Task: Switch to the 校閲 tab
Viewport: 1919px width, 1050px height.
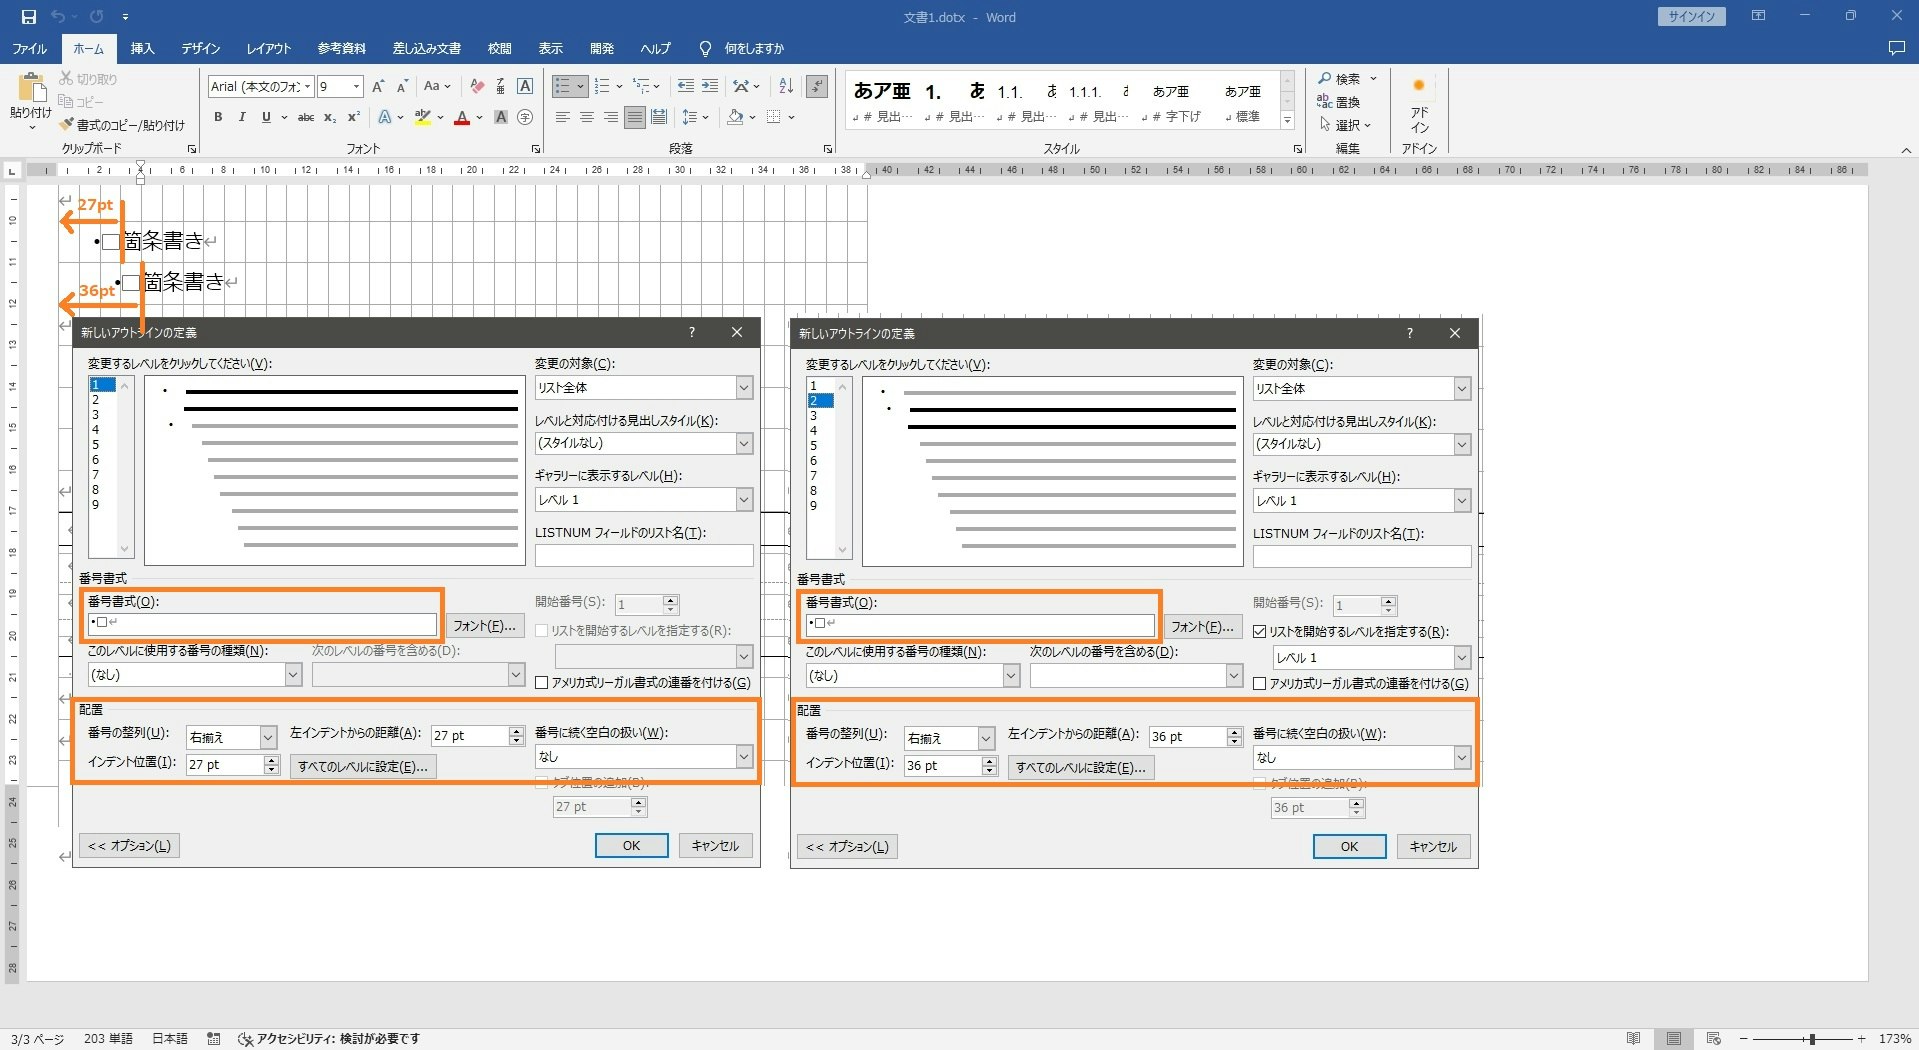Action: tap(499, 48)
